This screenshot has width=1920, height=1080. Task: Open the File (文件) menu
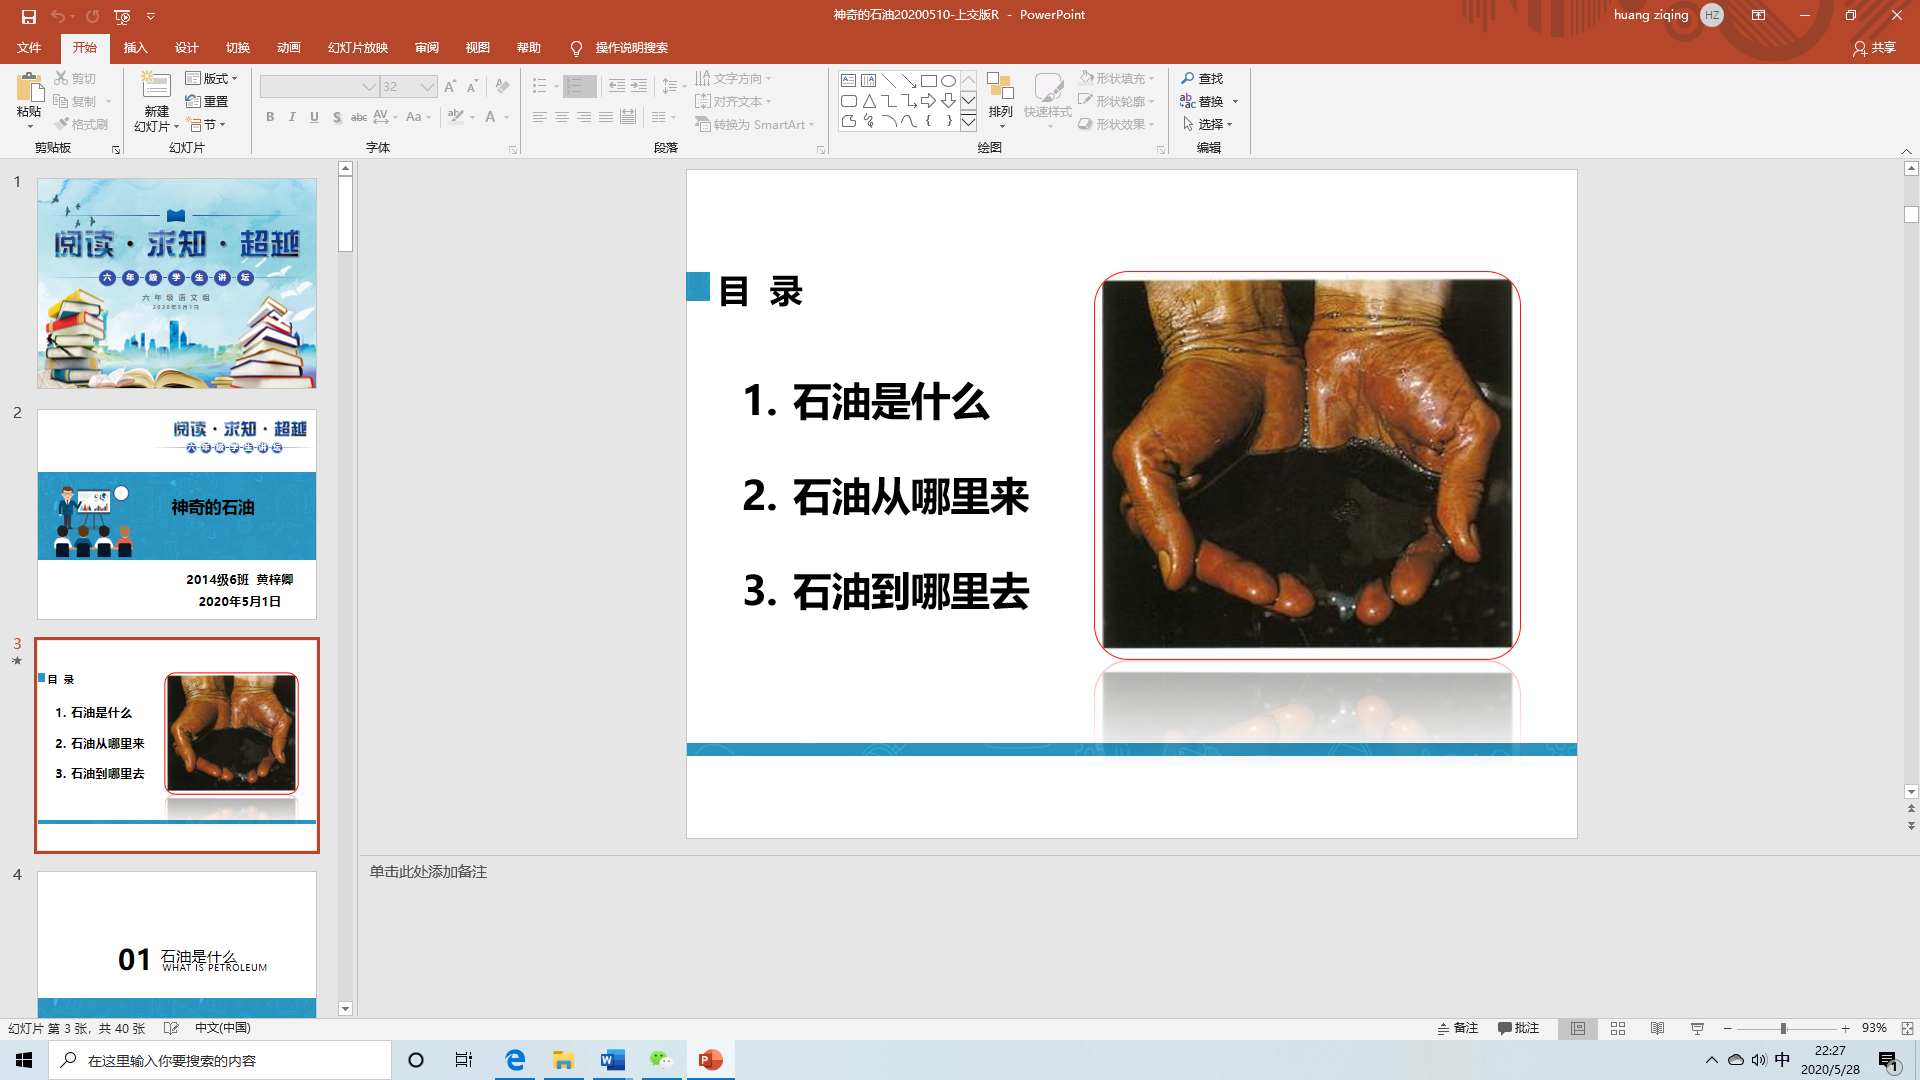point(29,48)
